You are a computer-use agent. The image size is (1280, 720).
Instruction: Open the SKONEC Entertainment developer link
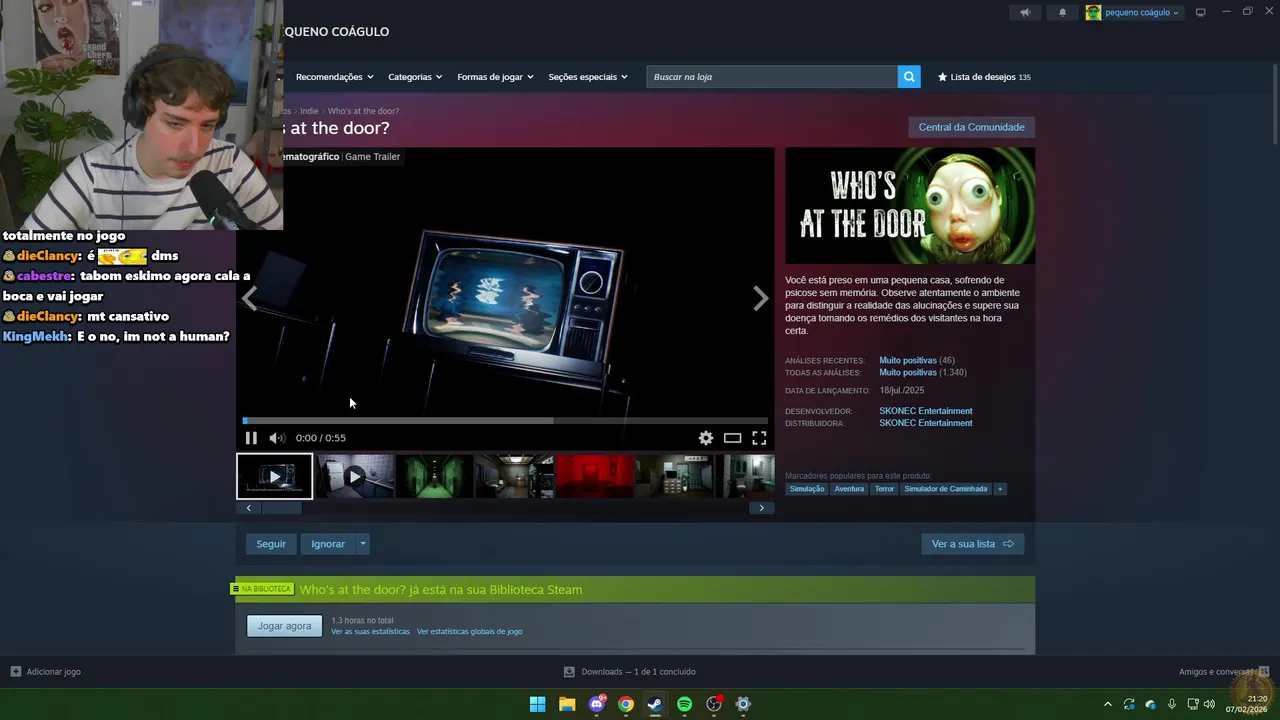coord(925,411)
